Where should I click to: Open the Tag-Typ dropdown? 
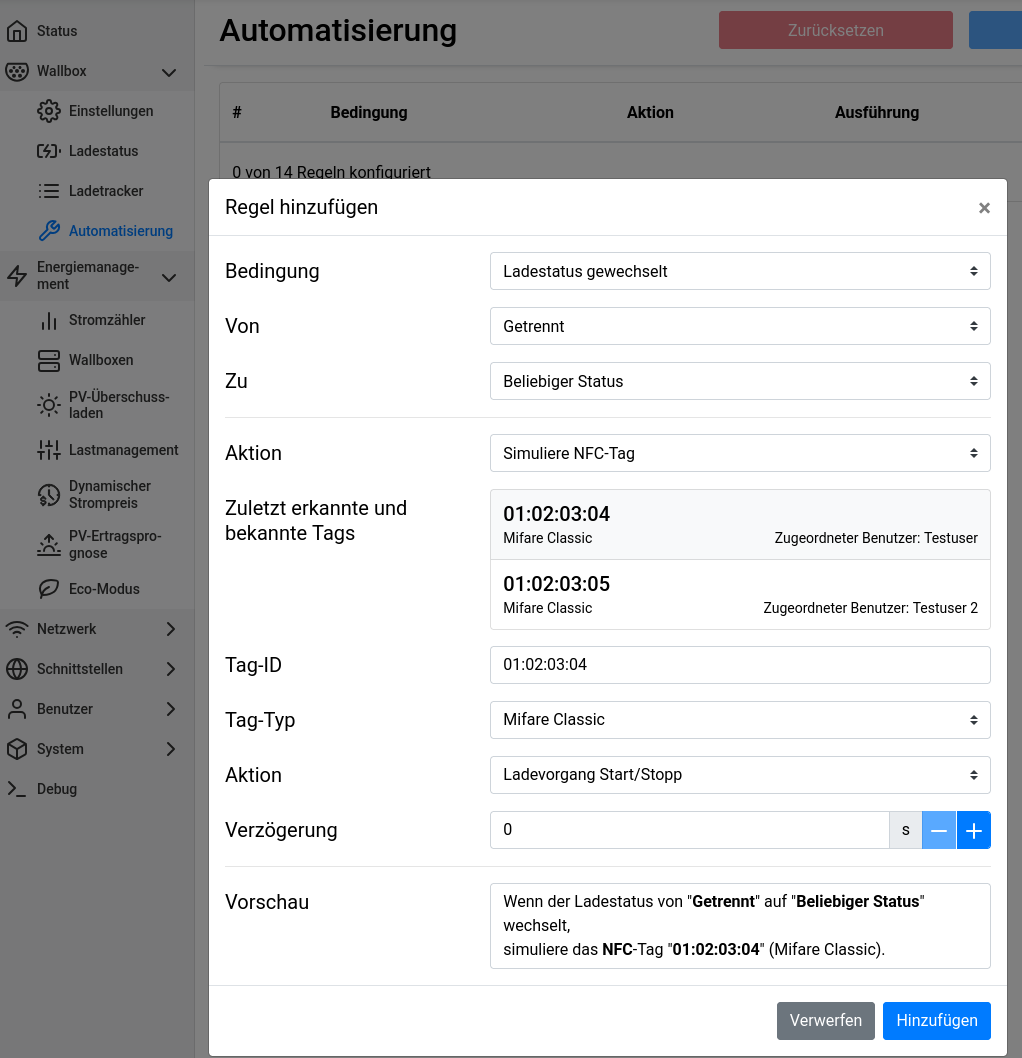coord(740,720)
